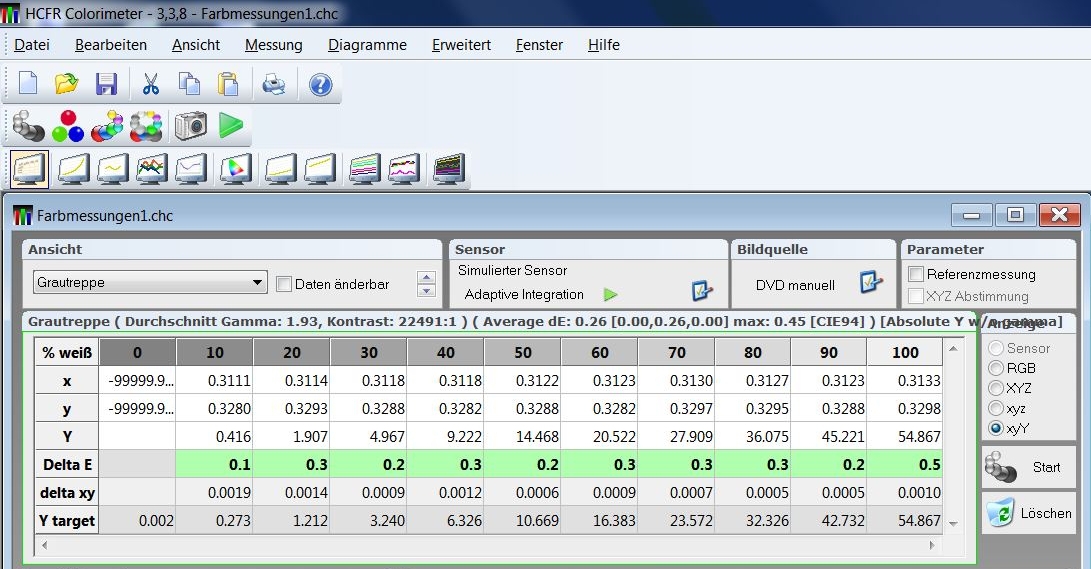Image resolution: width=1091 pixels, height=569 pixels.
Task: Click the Löschen button
Action: (1028, 513)
